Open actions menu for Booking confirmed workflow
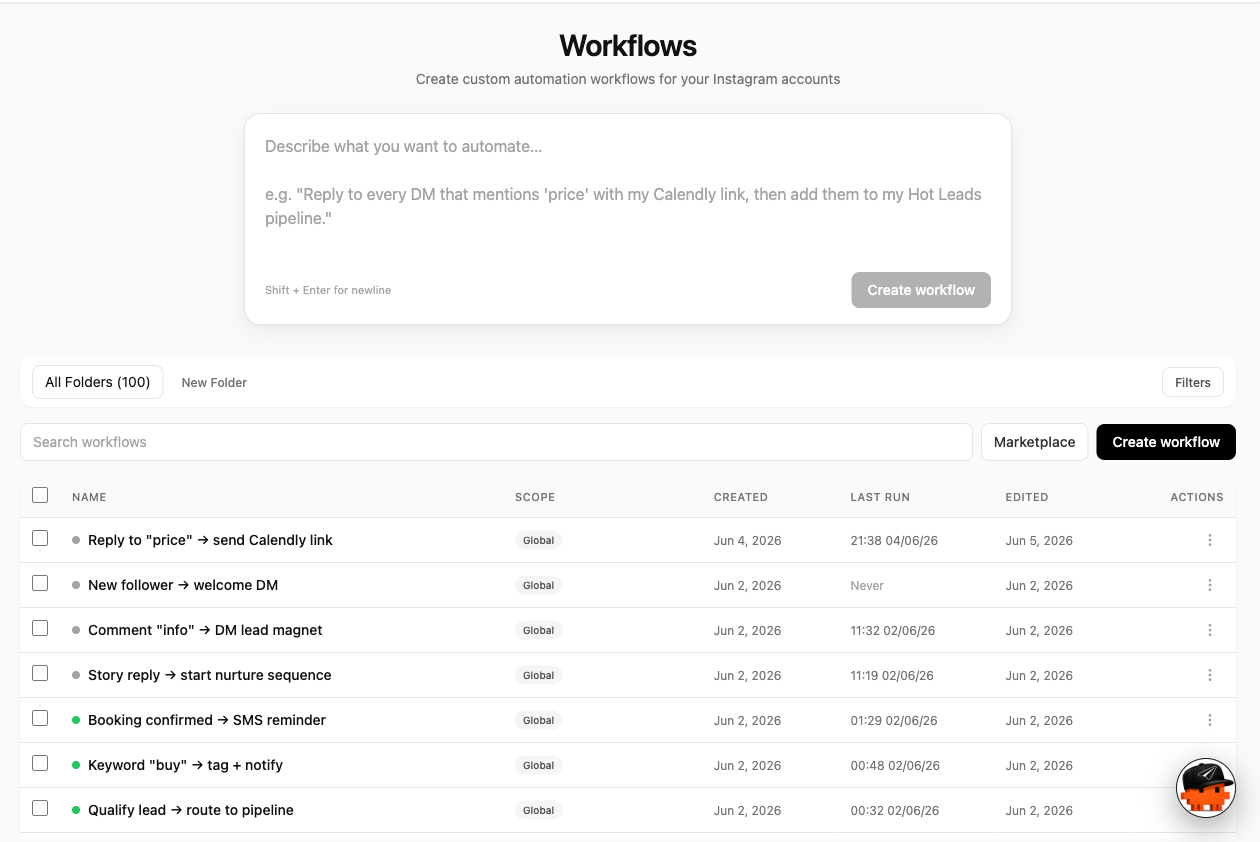 pos(1210,720)
